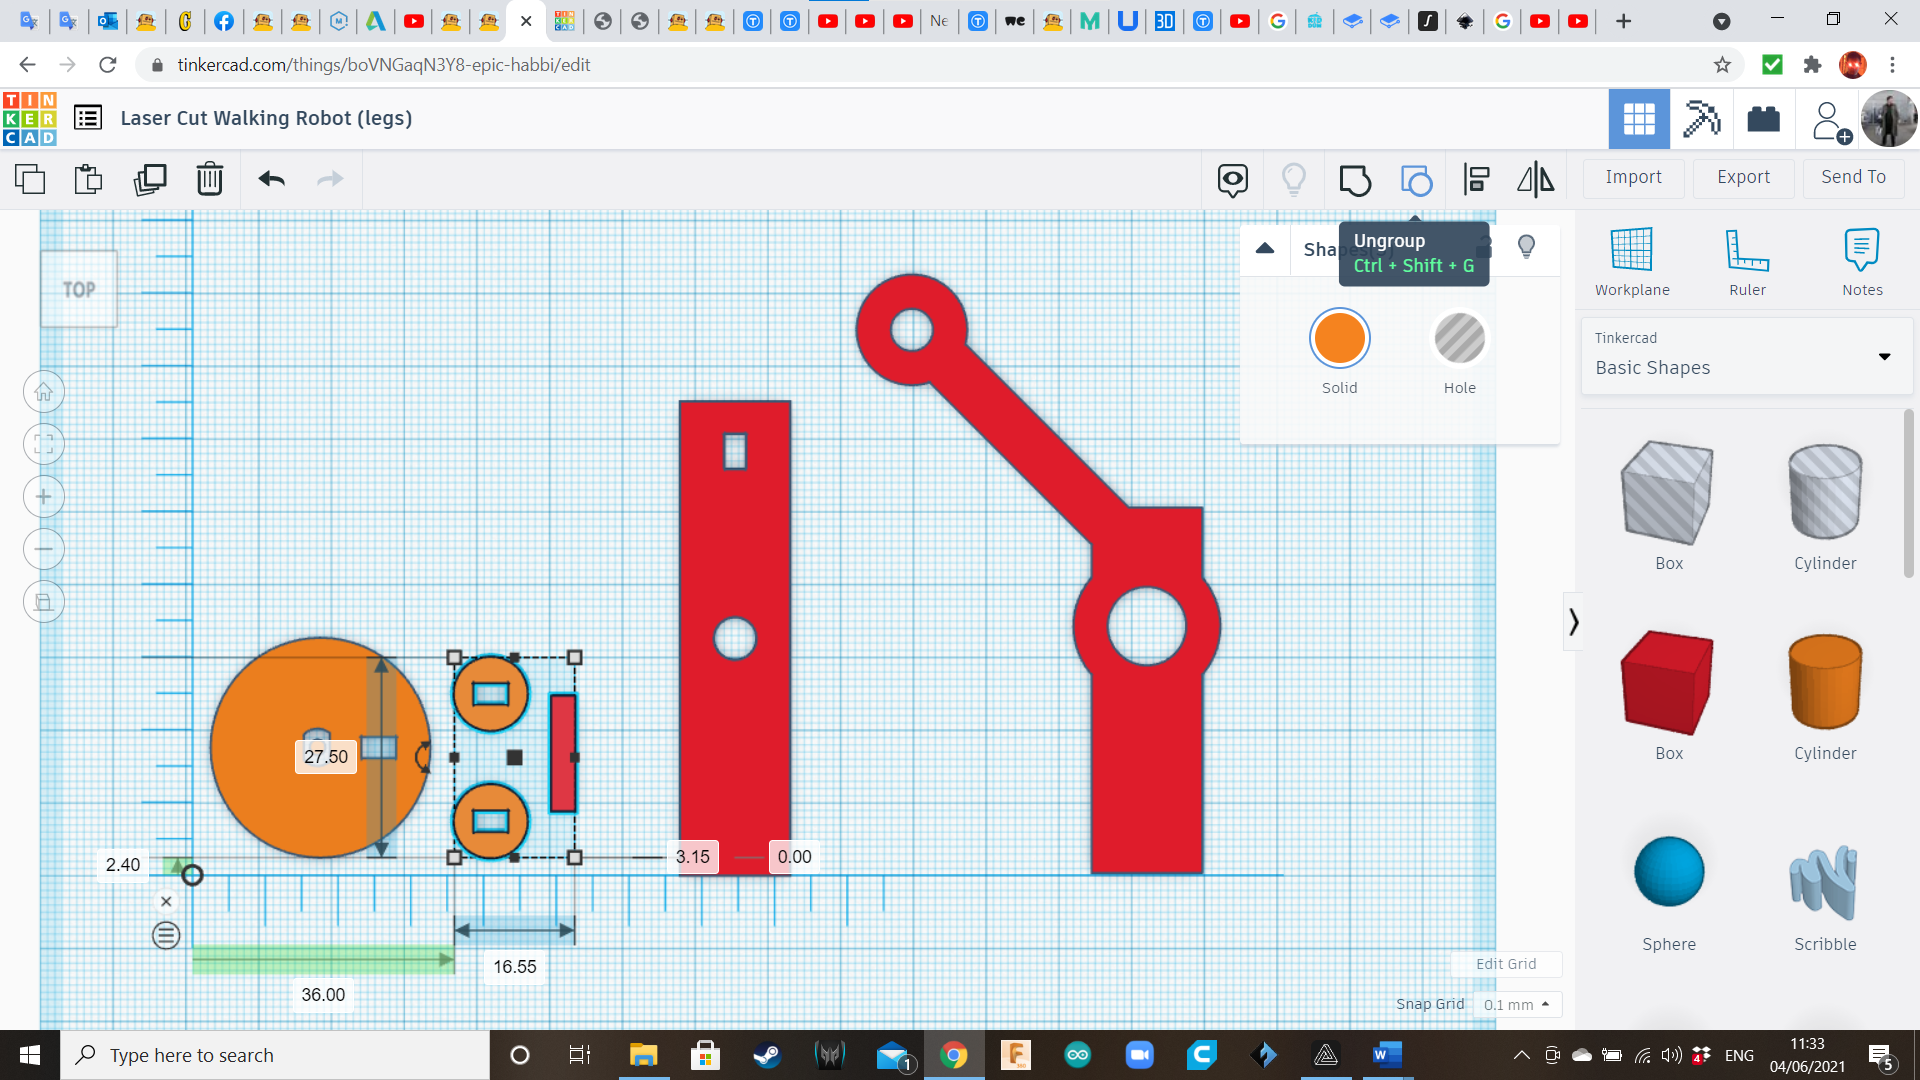Click the Duplicate and repeat icon

pyautogui.click(x=150, y=179)
